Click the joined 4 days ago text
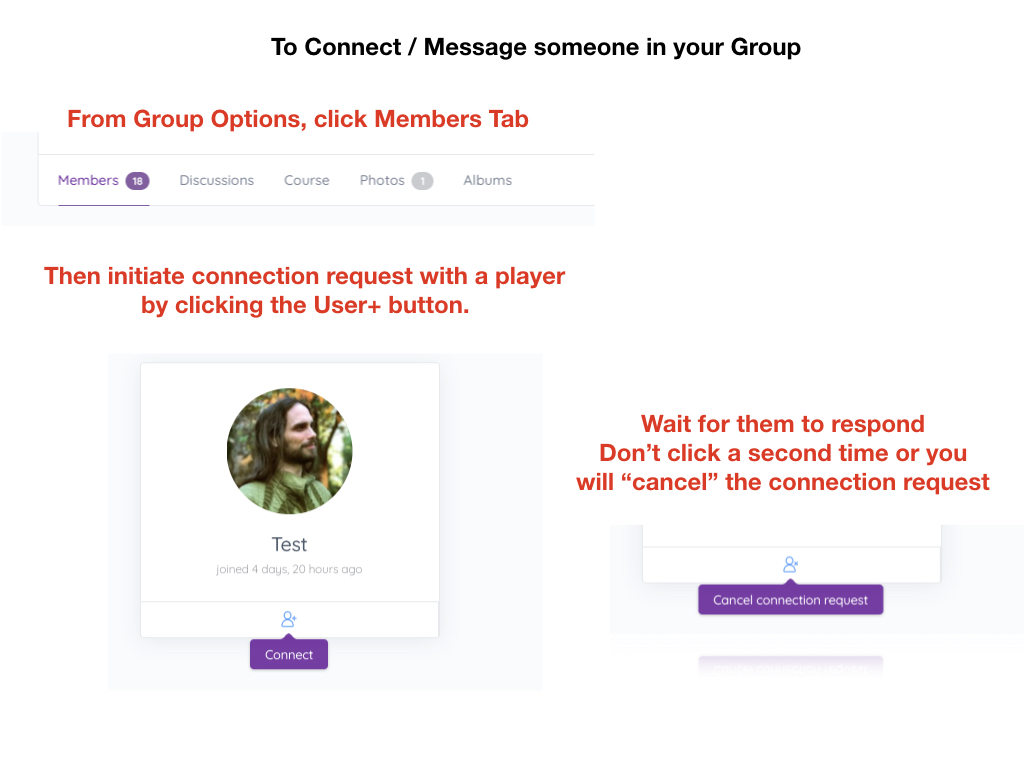1024x768 pixels. point(289,569)
